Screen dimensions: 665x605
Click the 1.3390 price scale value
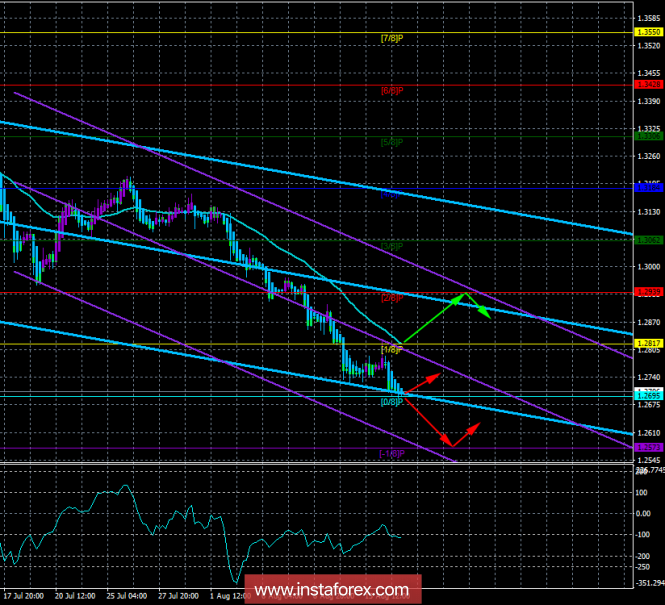(649, 101)
